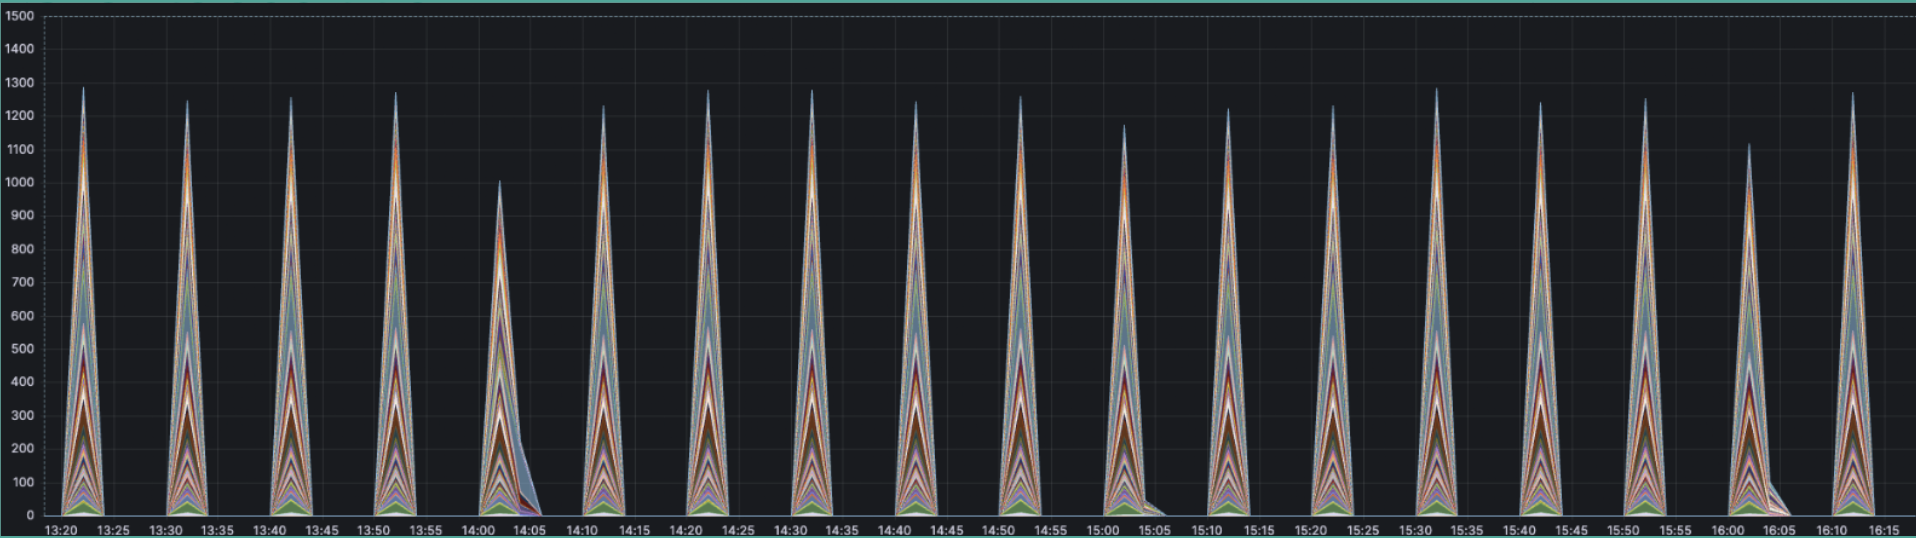This screenshot has height=538, width=1916.
Task: Click the x-axis time label 13:35
Action: pyautogui.click(x=217, y=530)
